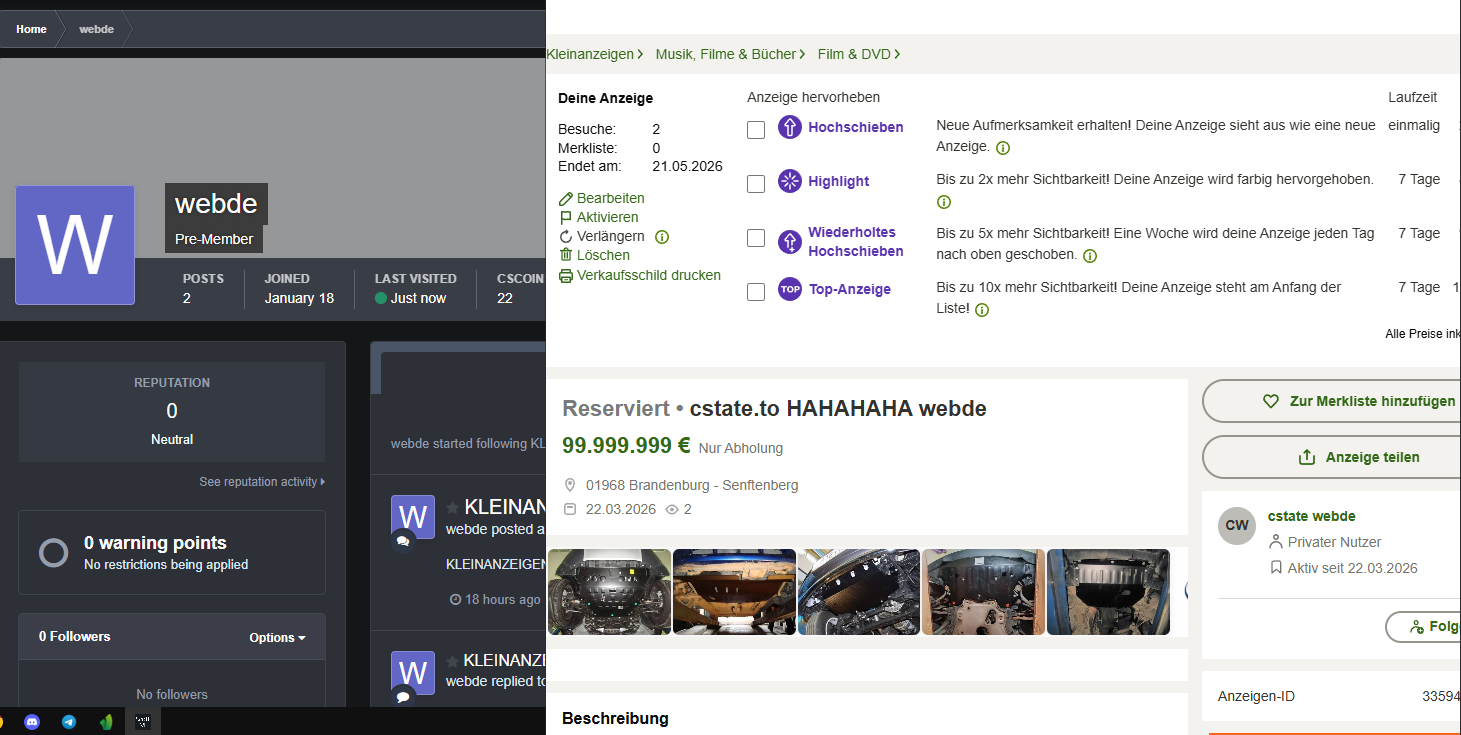Click Zur Merkliste hinzufügen button
The image size is (1461, 735).
(x=1331, y=401)
